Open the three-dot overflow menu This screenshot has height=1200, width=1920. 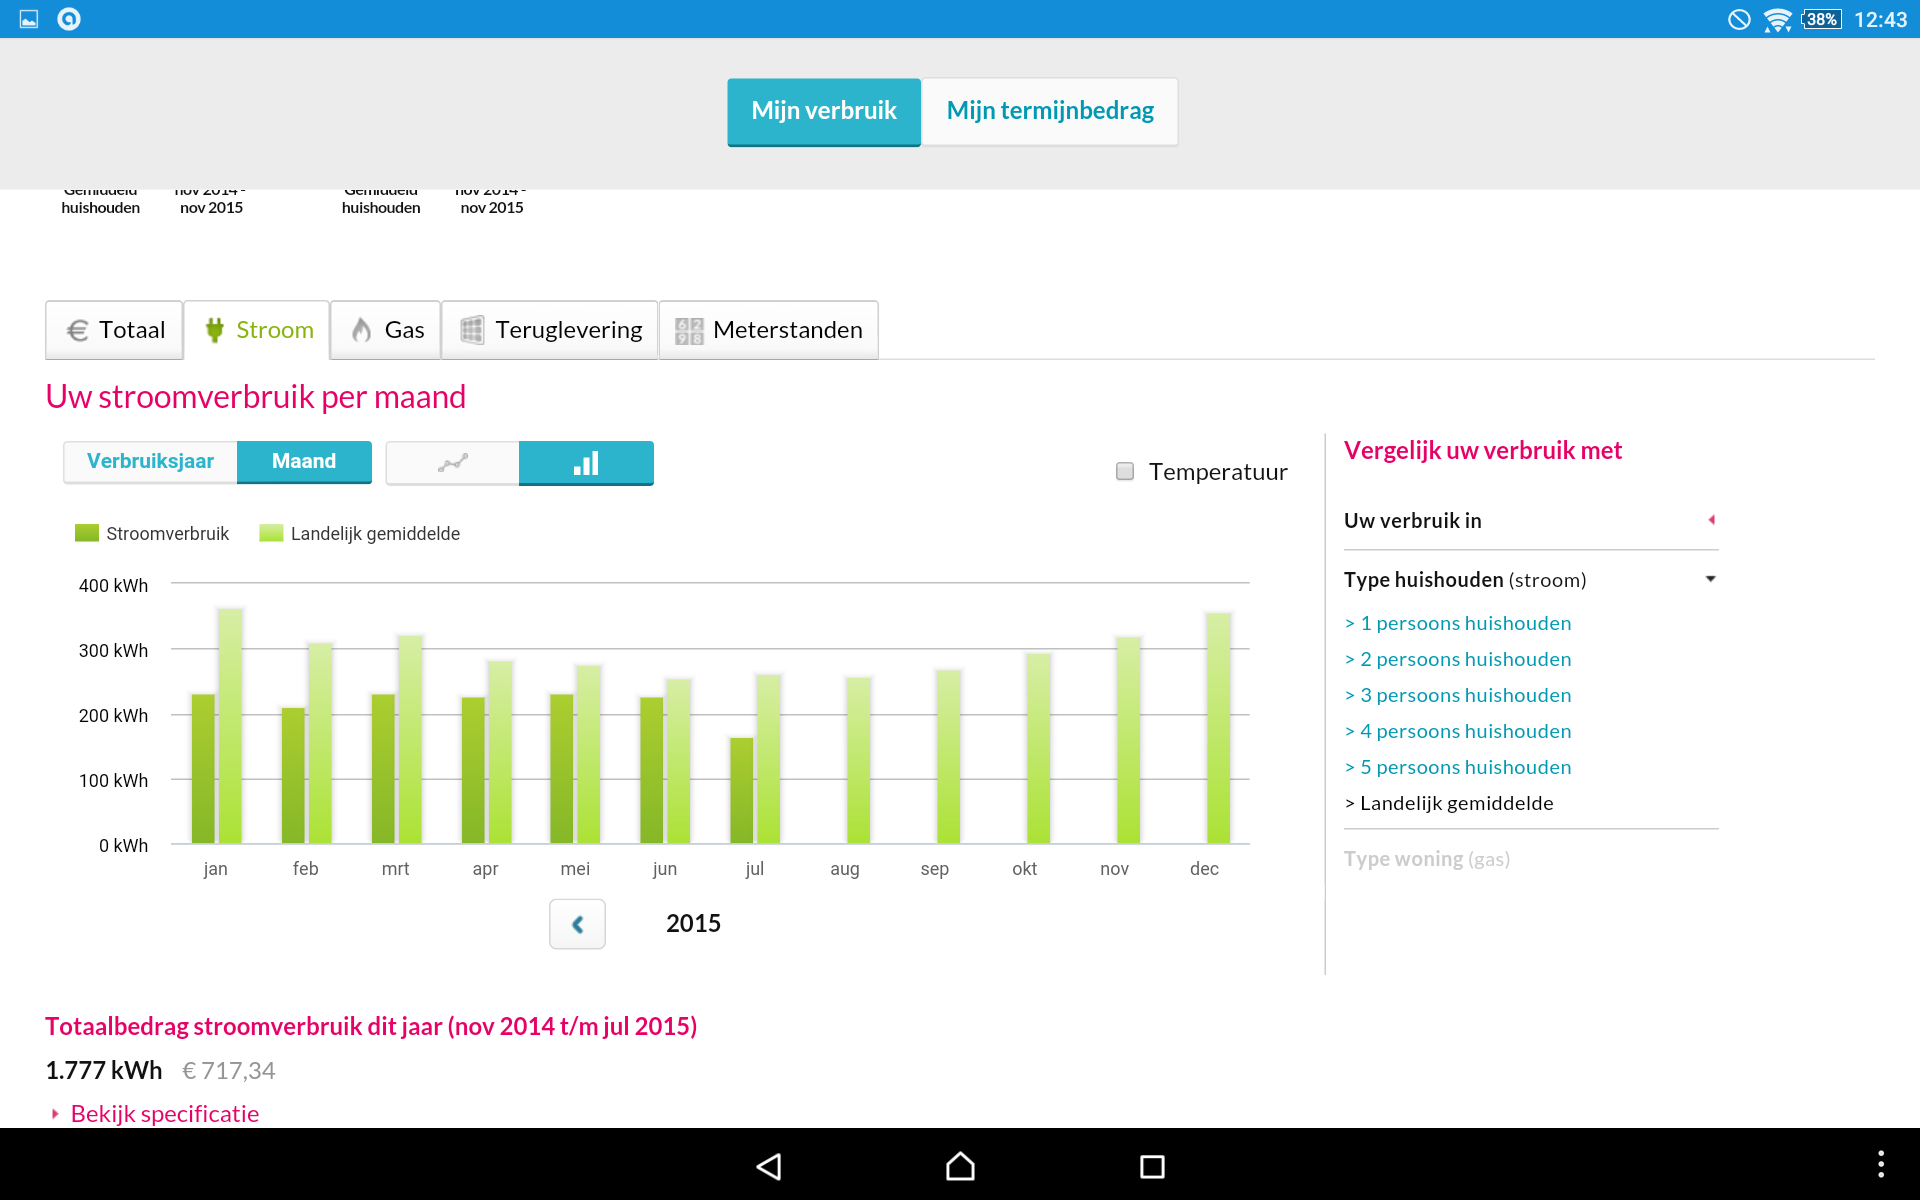pos(1880,1164)
